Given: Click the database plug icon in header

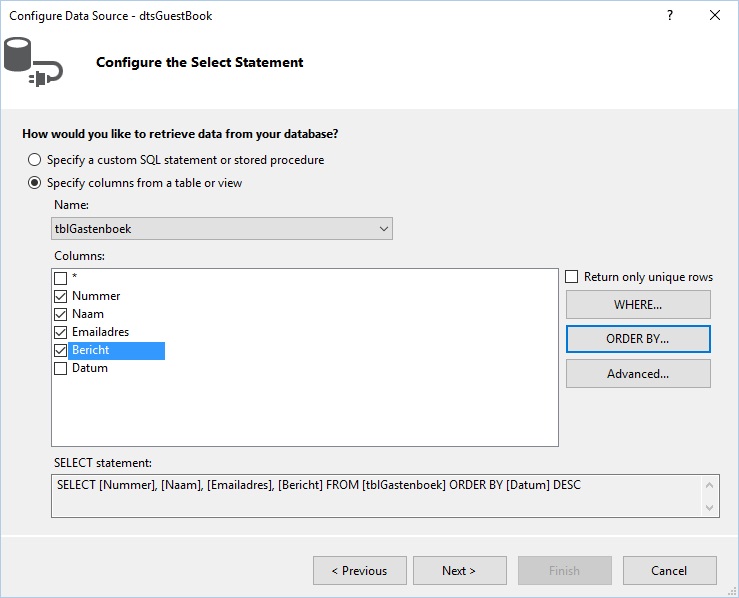Looking at the screenshot, I should [33, 62].
